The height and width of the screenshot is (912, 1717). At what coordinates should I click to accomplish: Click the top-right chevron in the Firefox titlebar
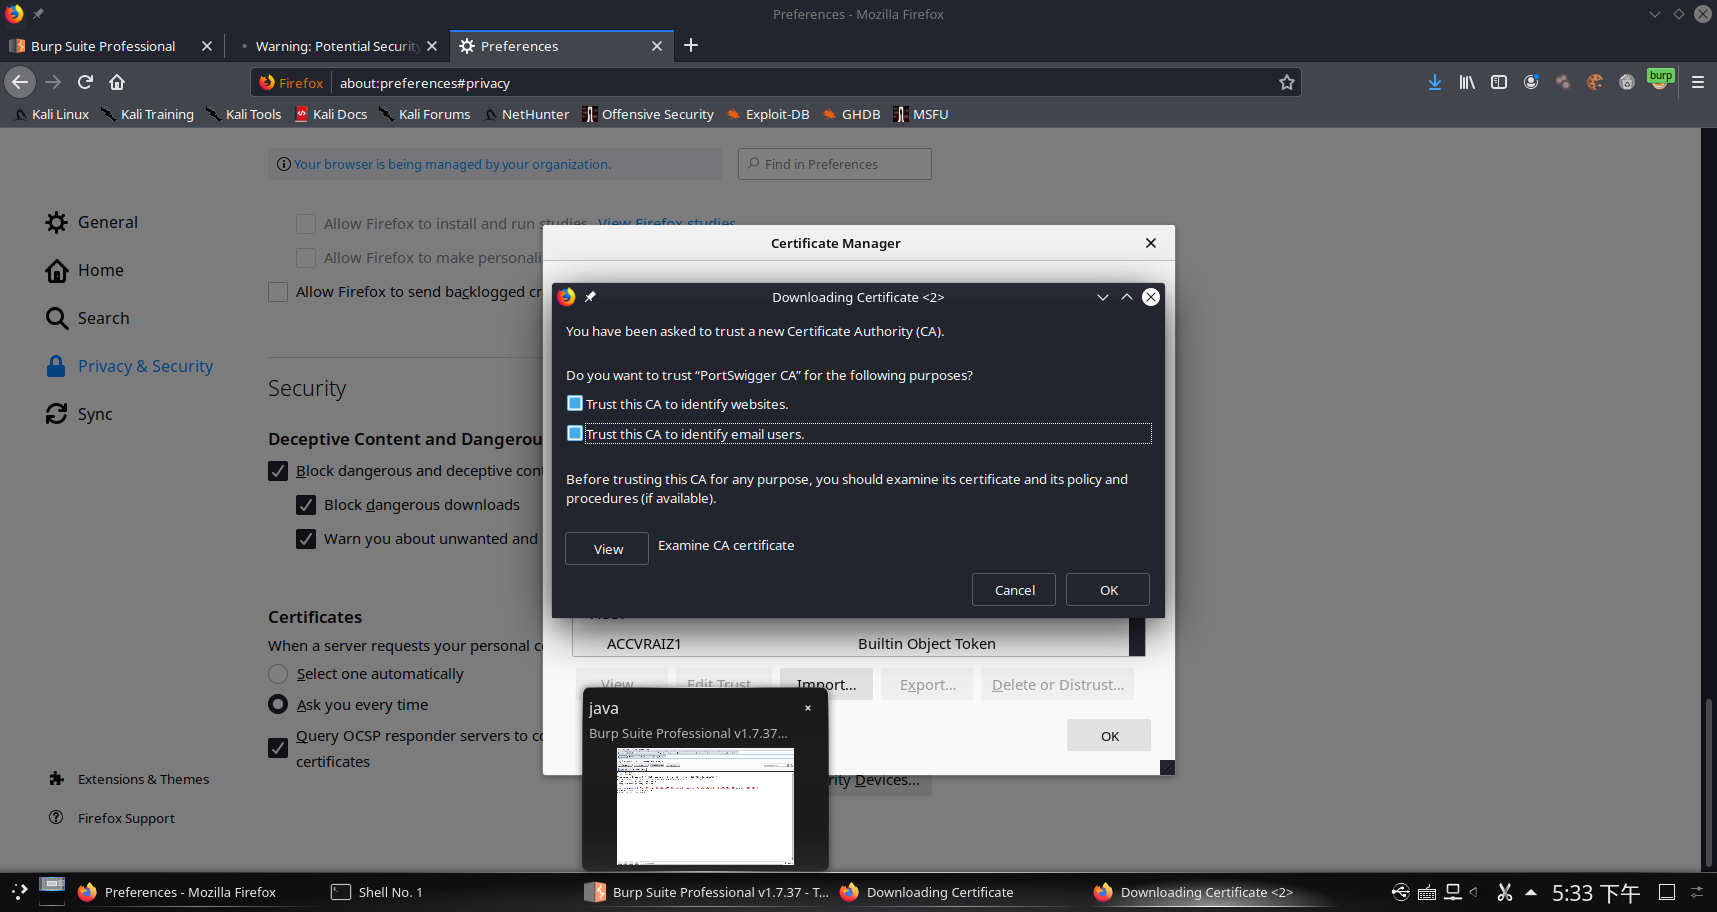point(1655,14)
